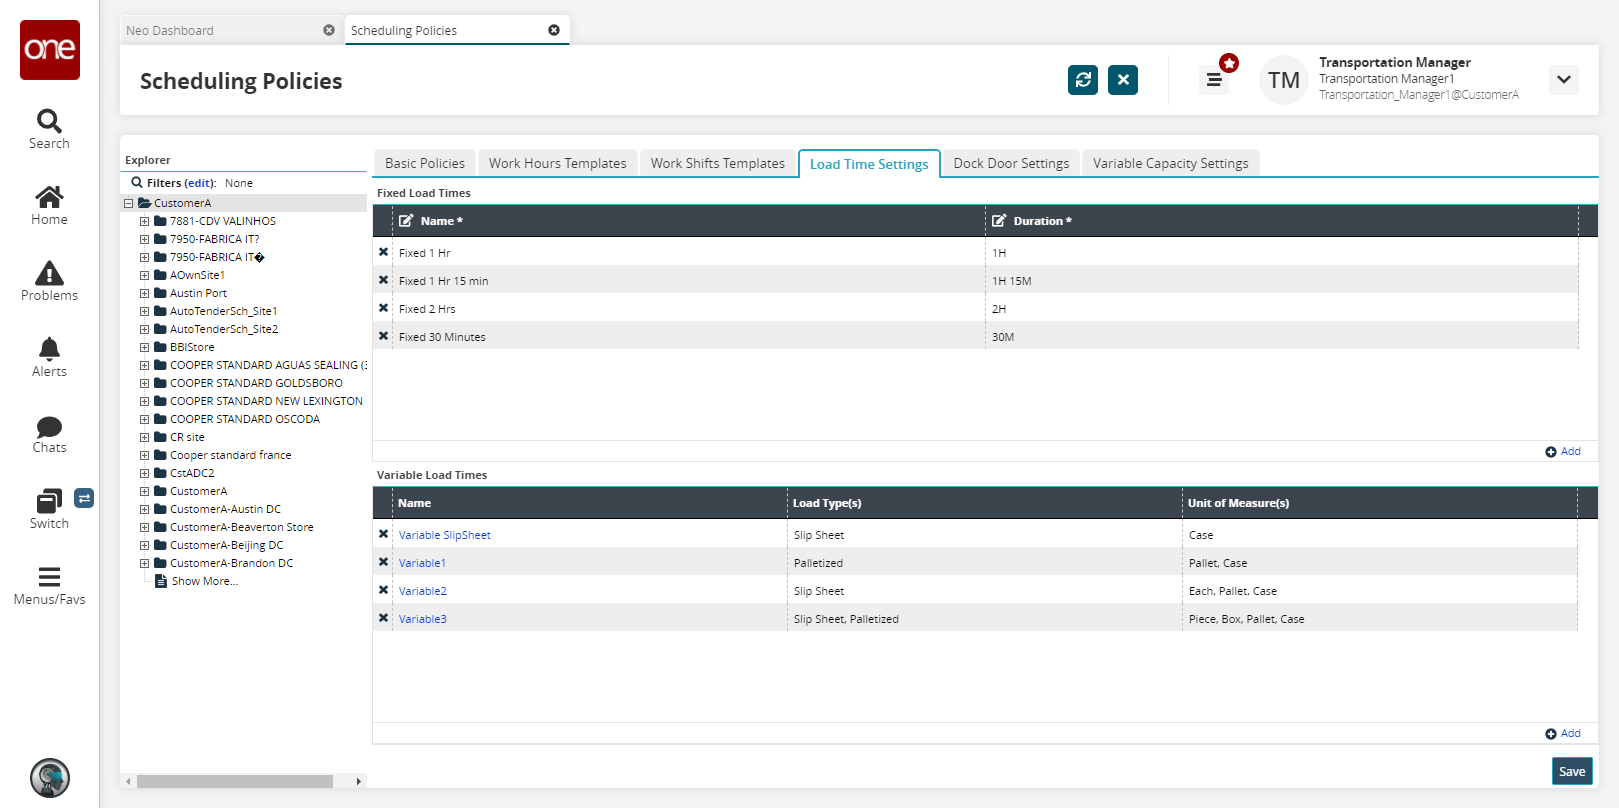Click the Save button
1619x808 pixels.
click(1571, 771)
